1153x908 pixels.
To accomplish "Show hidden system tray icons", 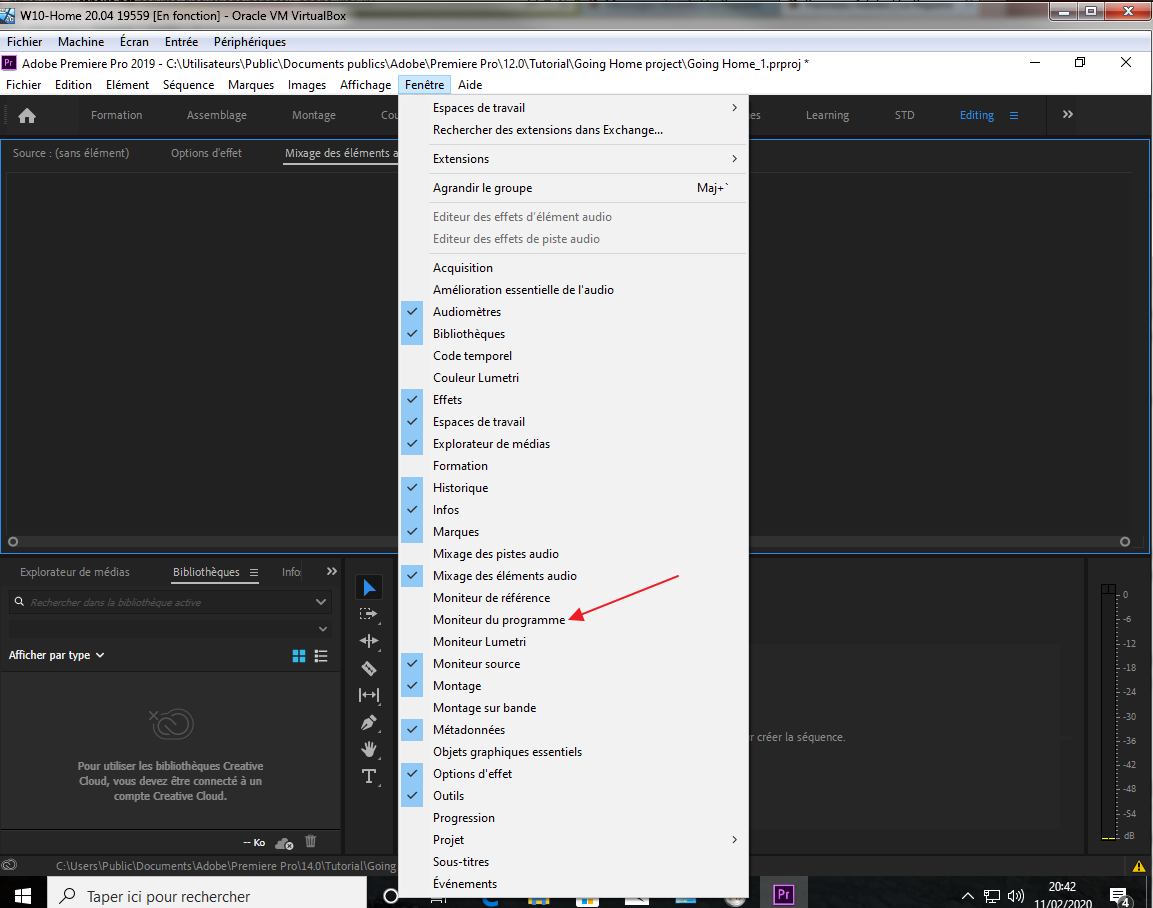I will point(968,896).
